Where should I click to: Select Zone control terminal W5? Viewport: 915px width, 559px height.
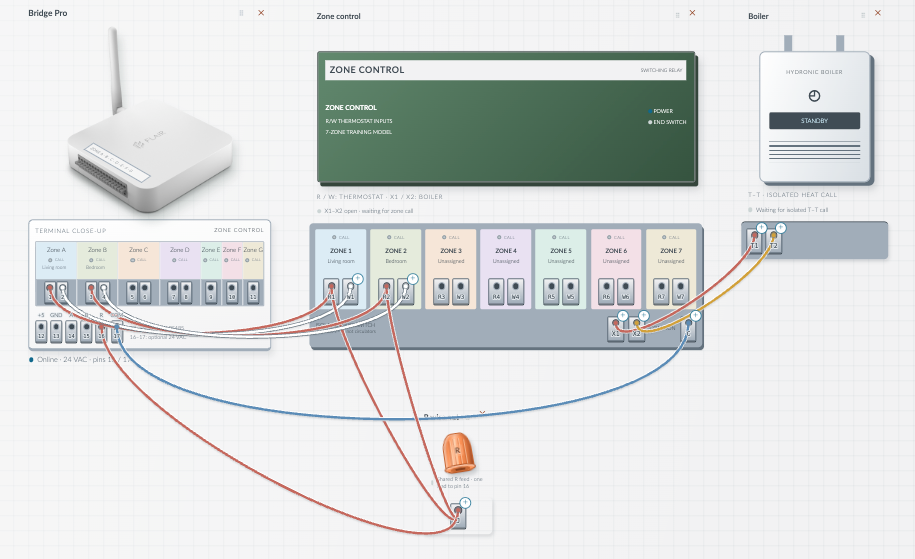pyautogui.click(x=570, y=290)
